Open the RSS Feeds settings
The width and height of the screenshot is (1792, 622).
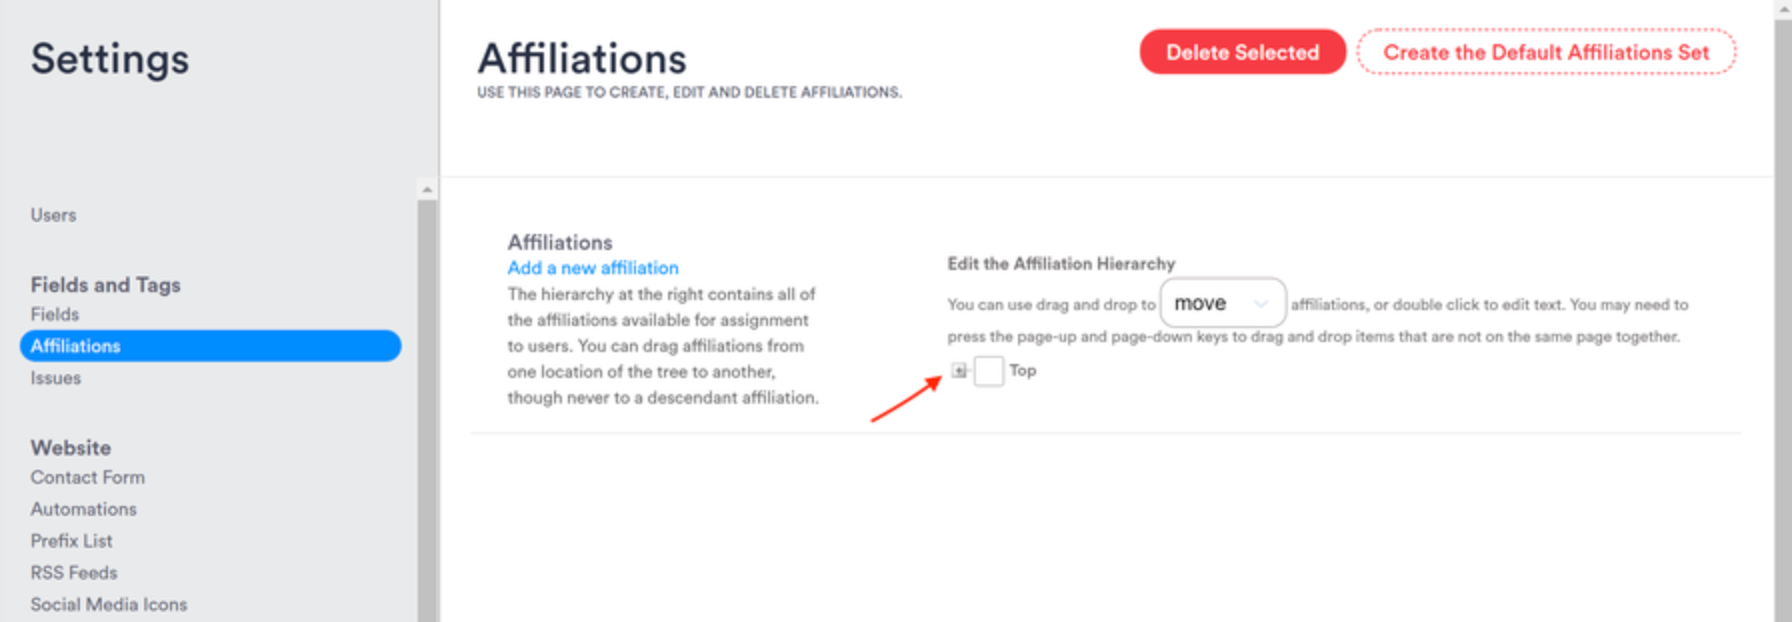click(73, 572)
